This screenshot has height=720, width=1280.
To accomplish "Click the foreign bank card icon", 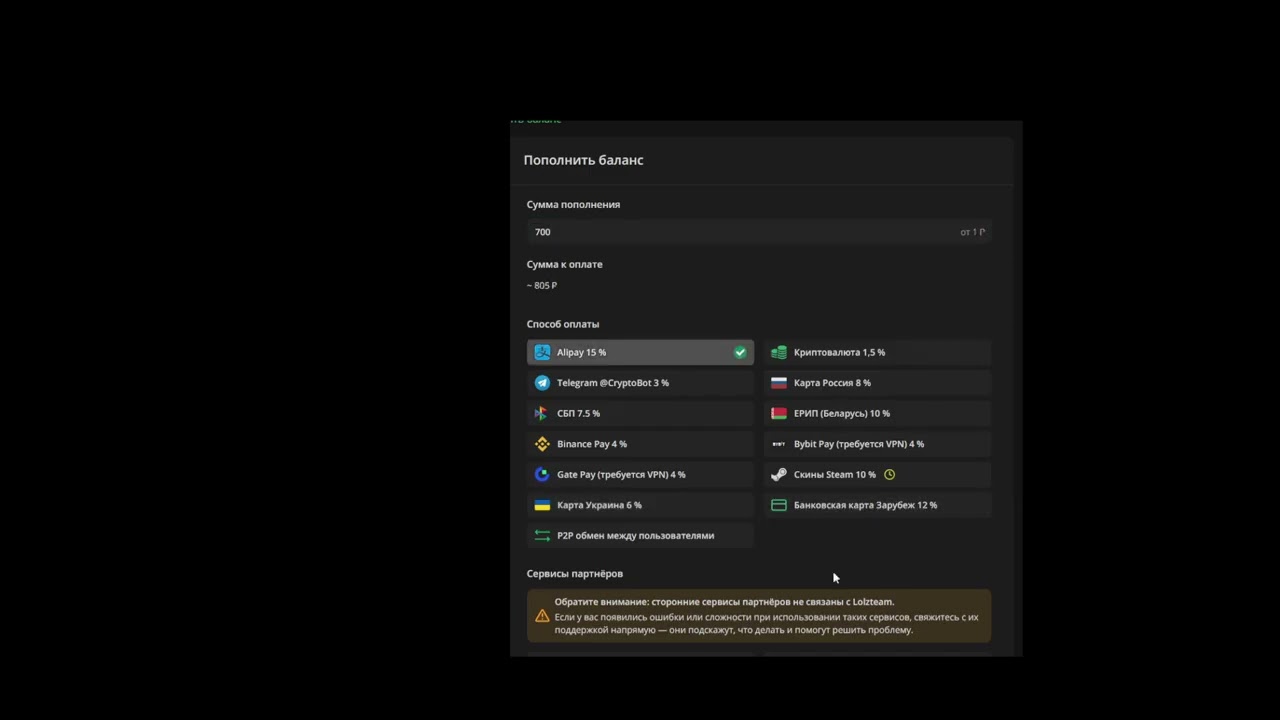I will coord(779,505).
